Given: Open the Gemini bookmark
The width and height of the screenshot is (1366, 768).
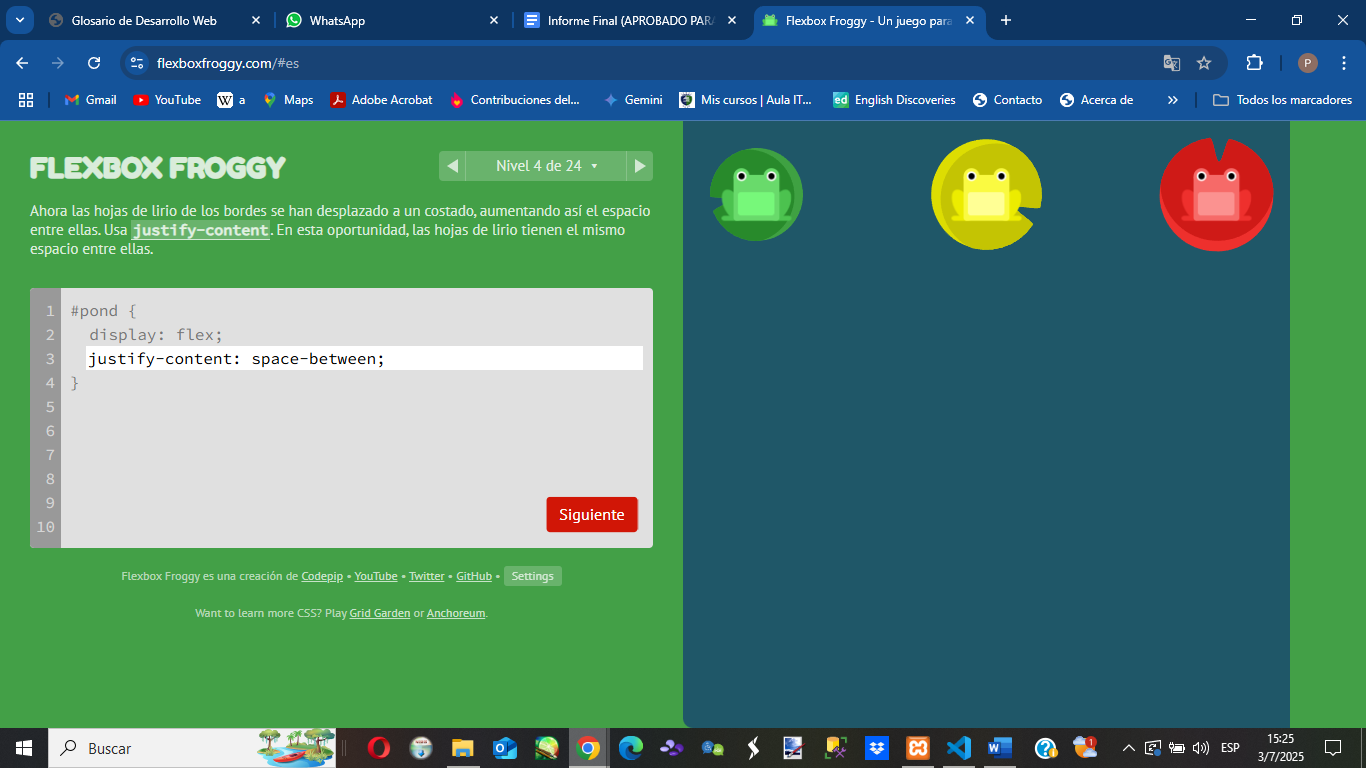Looking at the screenshot, I should pos(633,100).
